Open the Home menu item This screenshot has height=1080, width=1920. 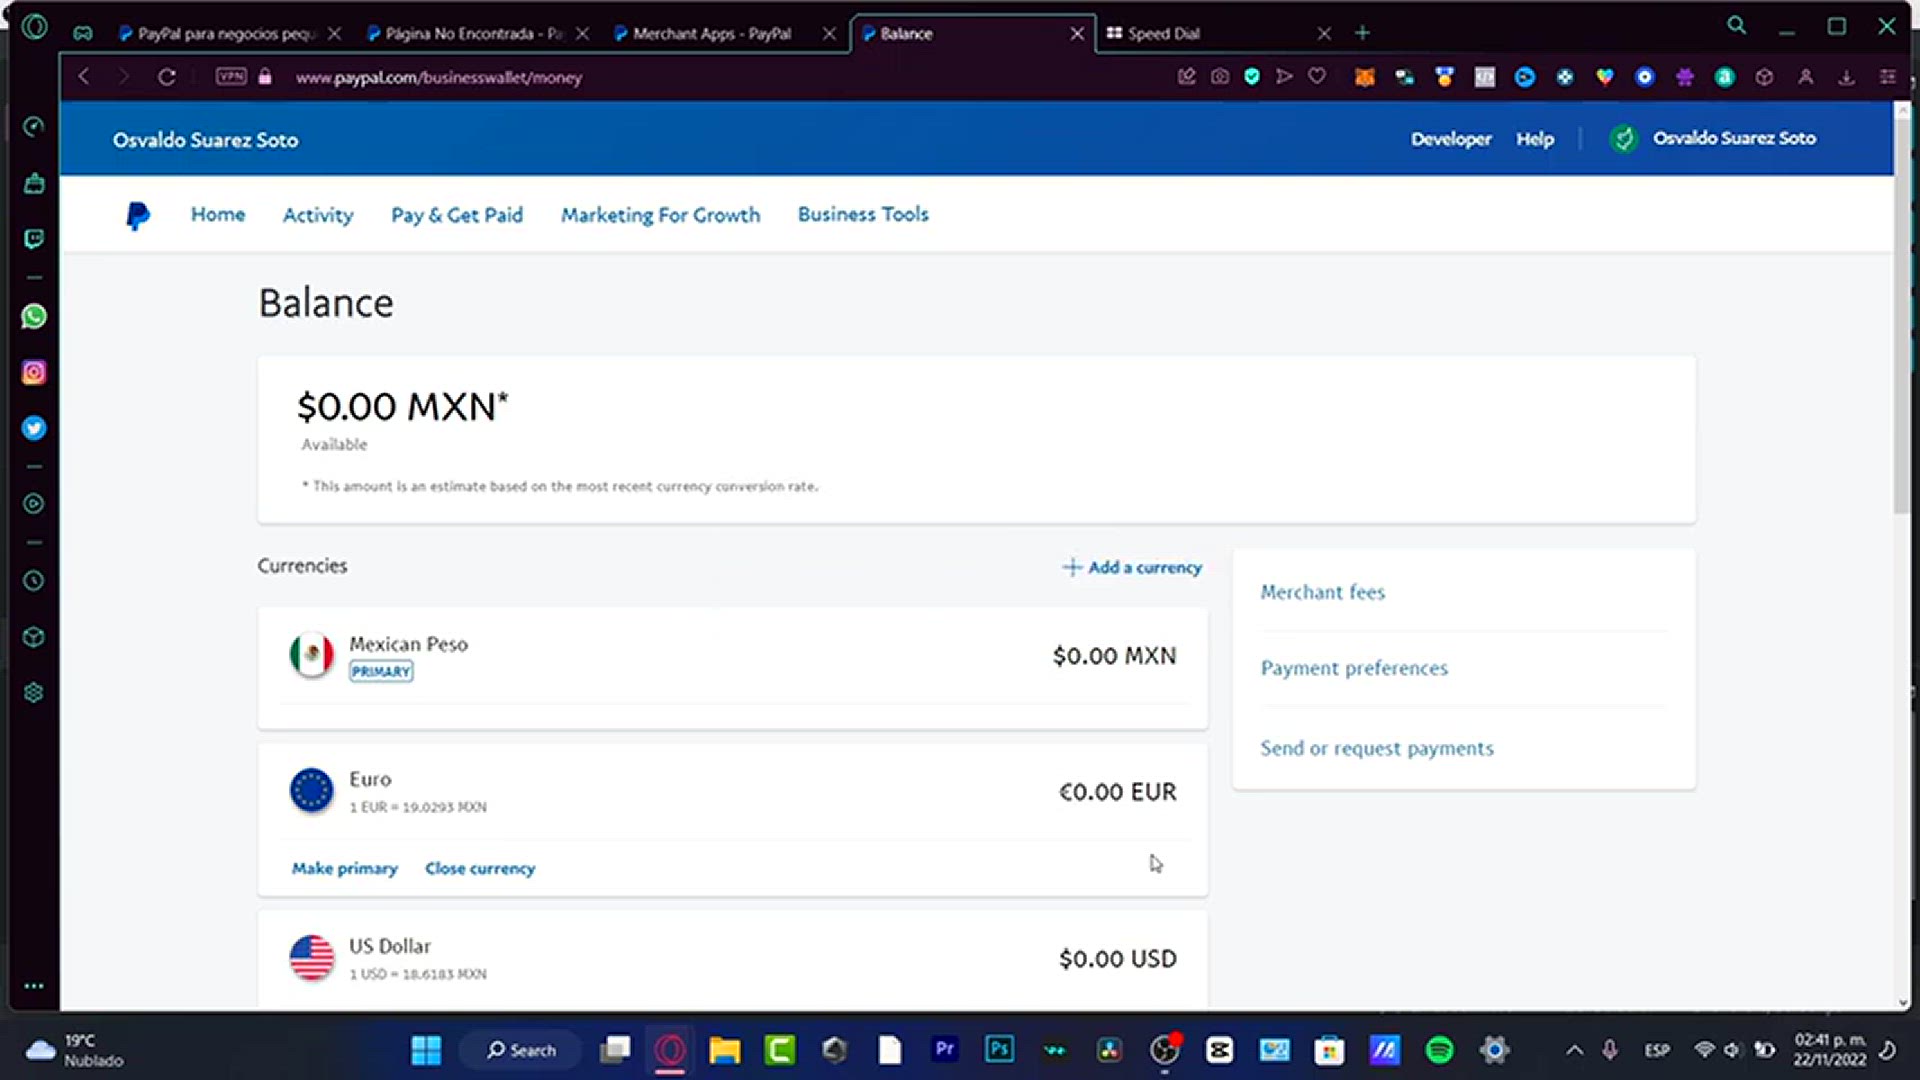point(218,214)
